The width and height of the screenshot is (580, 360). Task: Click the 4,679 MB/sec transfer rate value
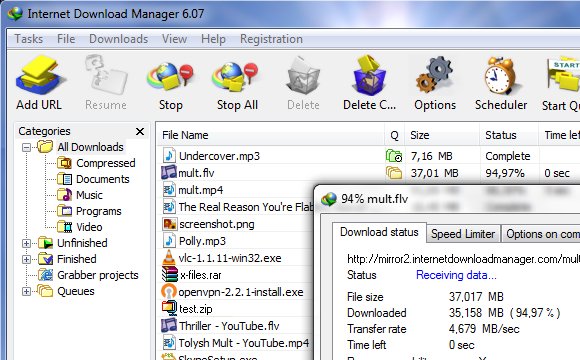pyautogui.click(x=484, y=329)
